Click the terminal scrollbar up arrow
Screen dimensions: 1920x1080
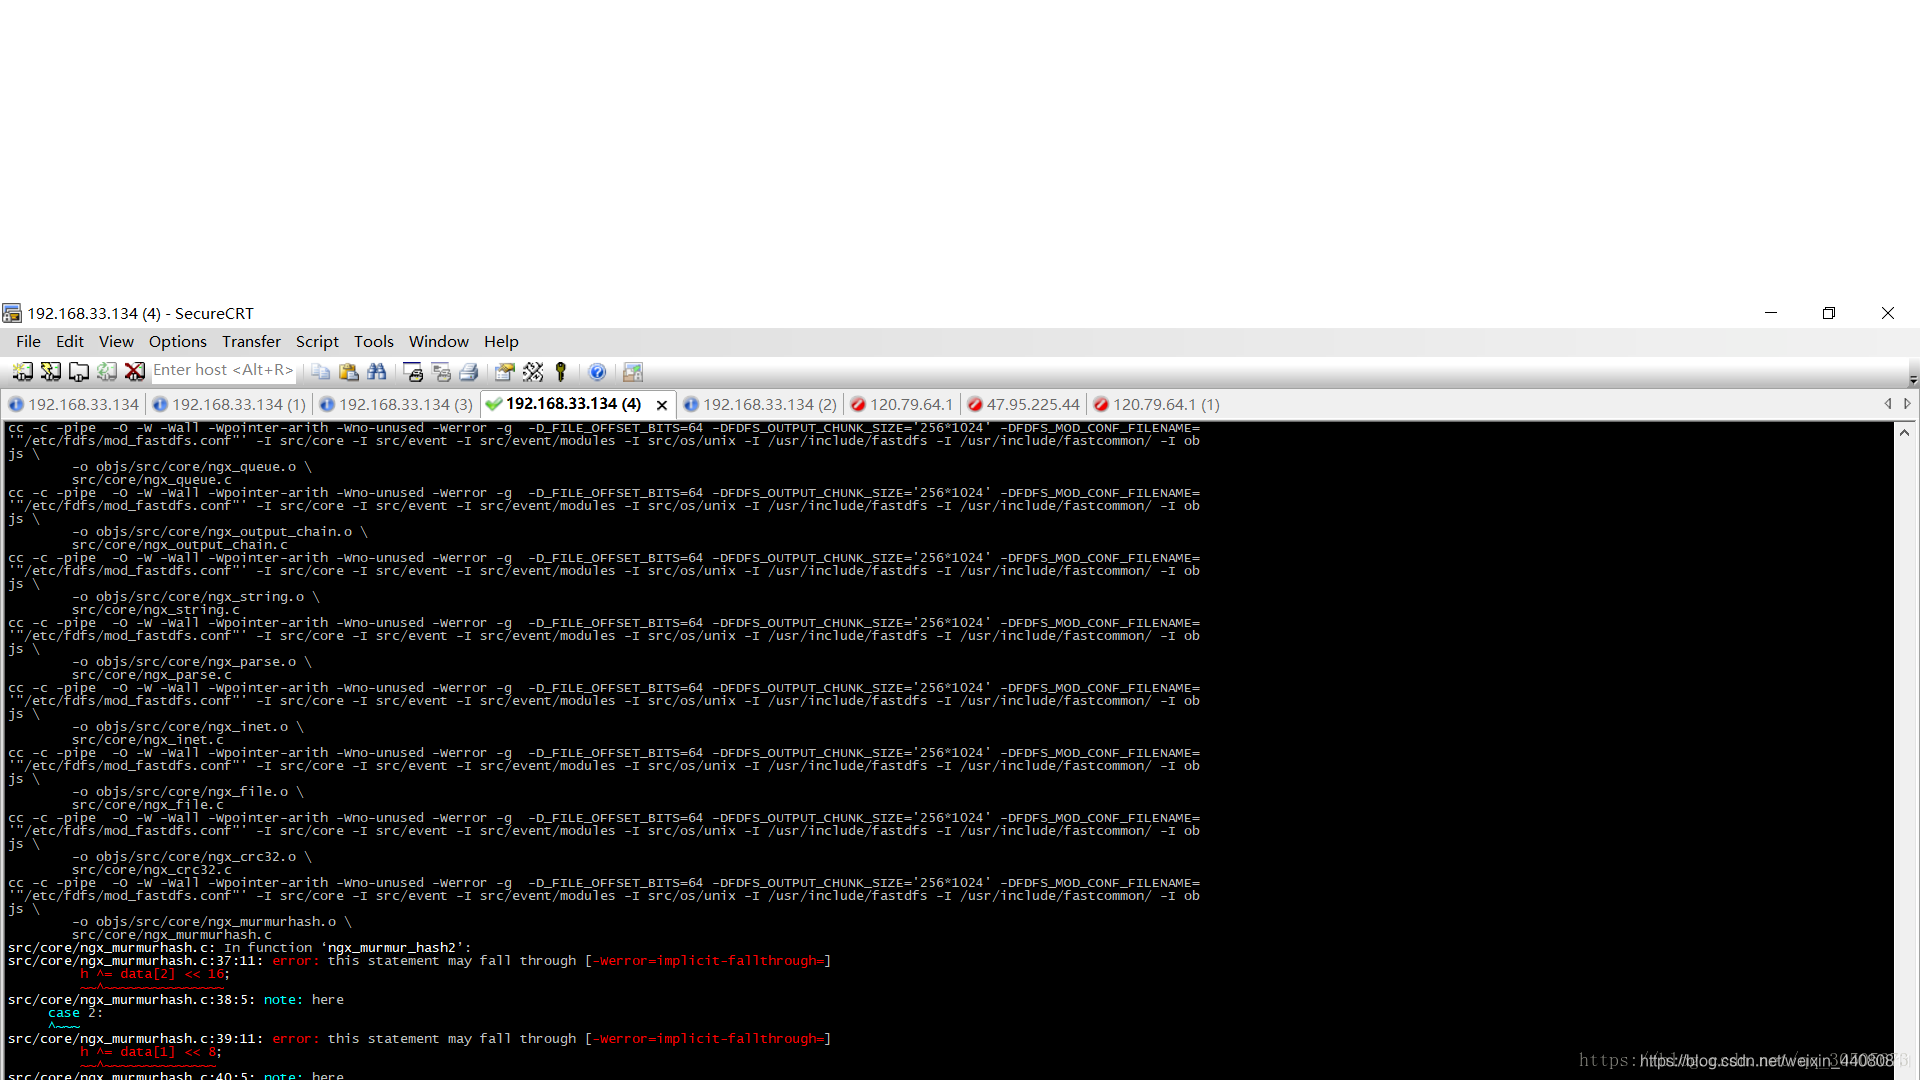pos(1904,433)
